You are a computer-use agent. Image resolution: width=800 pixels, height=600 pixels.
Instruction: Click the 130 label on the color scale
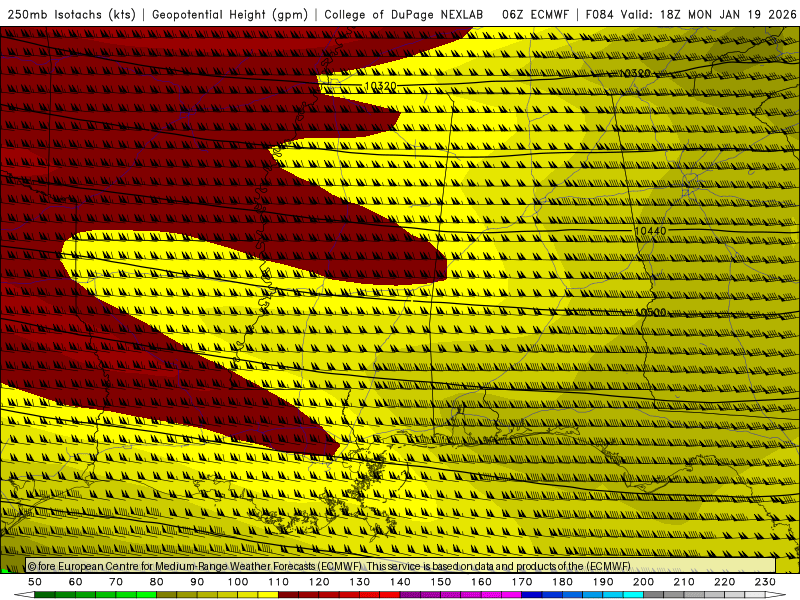pyautogui.click(x=360, y=582)
